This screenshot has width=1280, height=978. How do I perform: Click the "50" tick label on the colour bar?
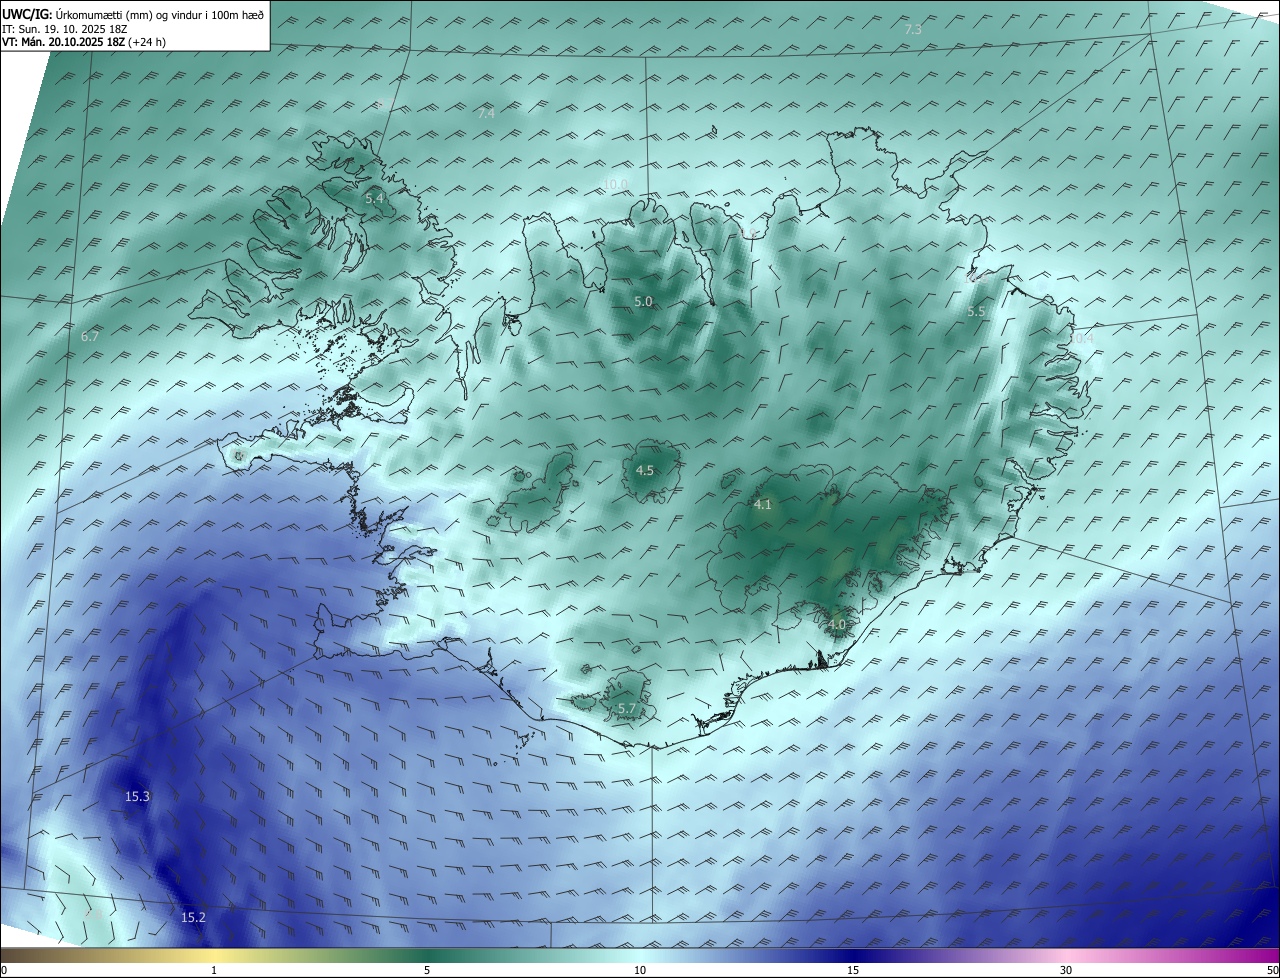pyautogui.click(x=1273, y=970)
